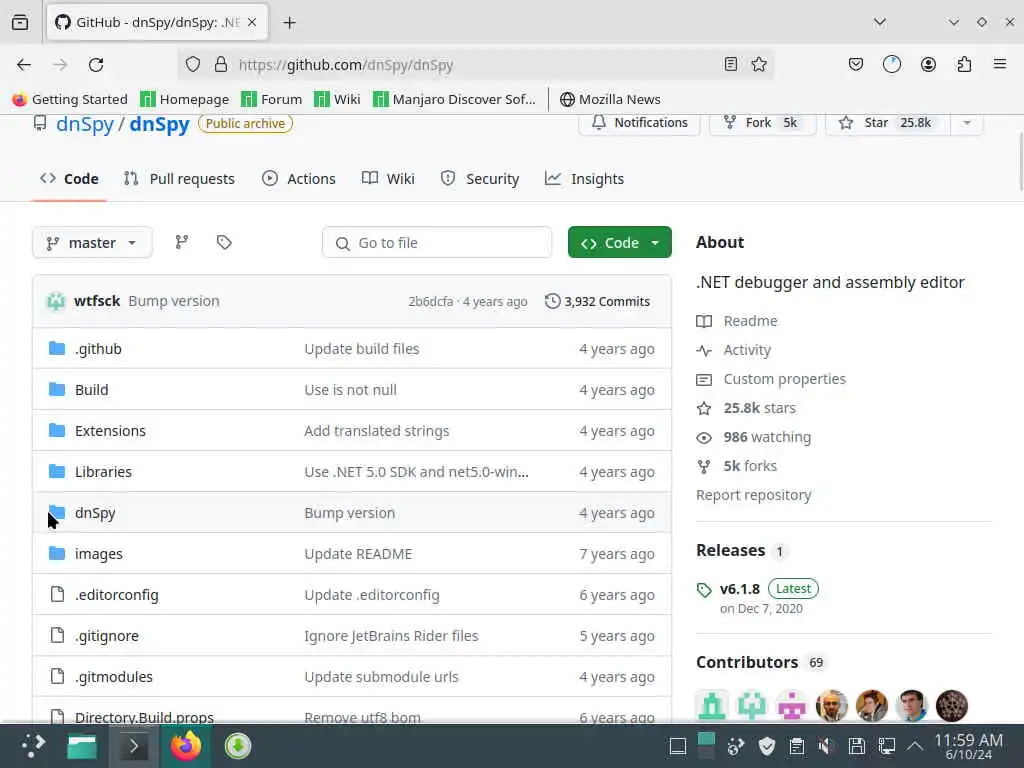Open the Star lists dropdown arrow
This screenshot has width=1024, height=768.
[967, 123]
